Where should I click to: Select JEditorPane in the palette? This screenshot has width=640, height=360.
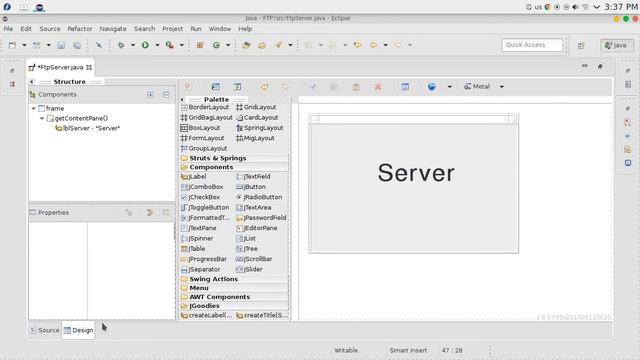tap(257, 228)
